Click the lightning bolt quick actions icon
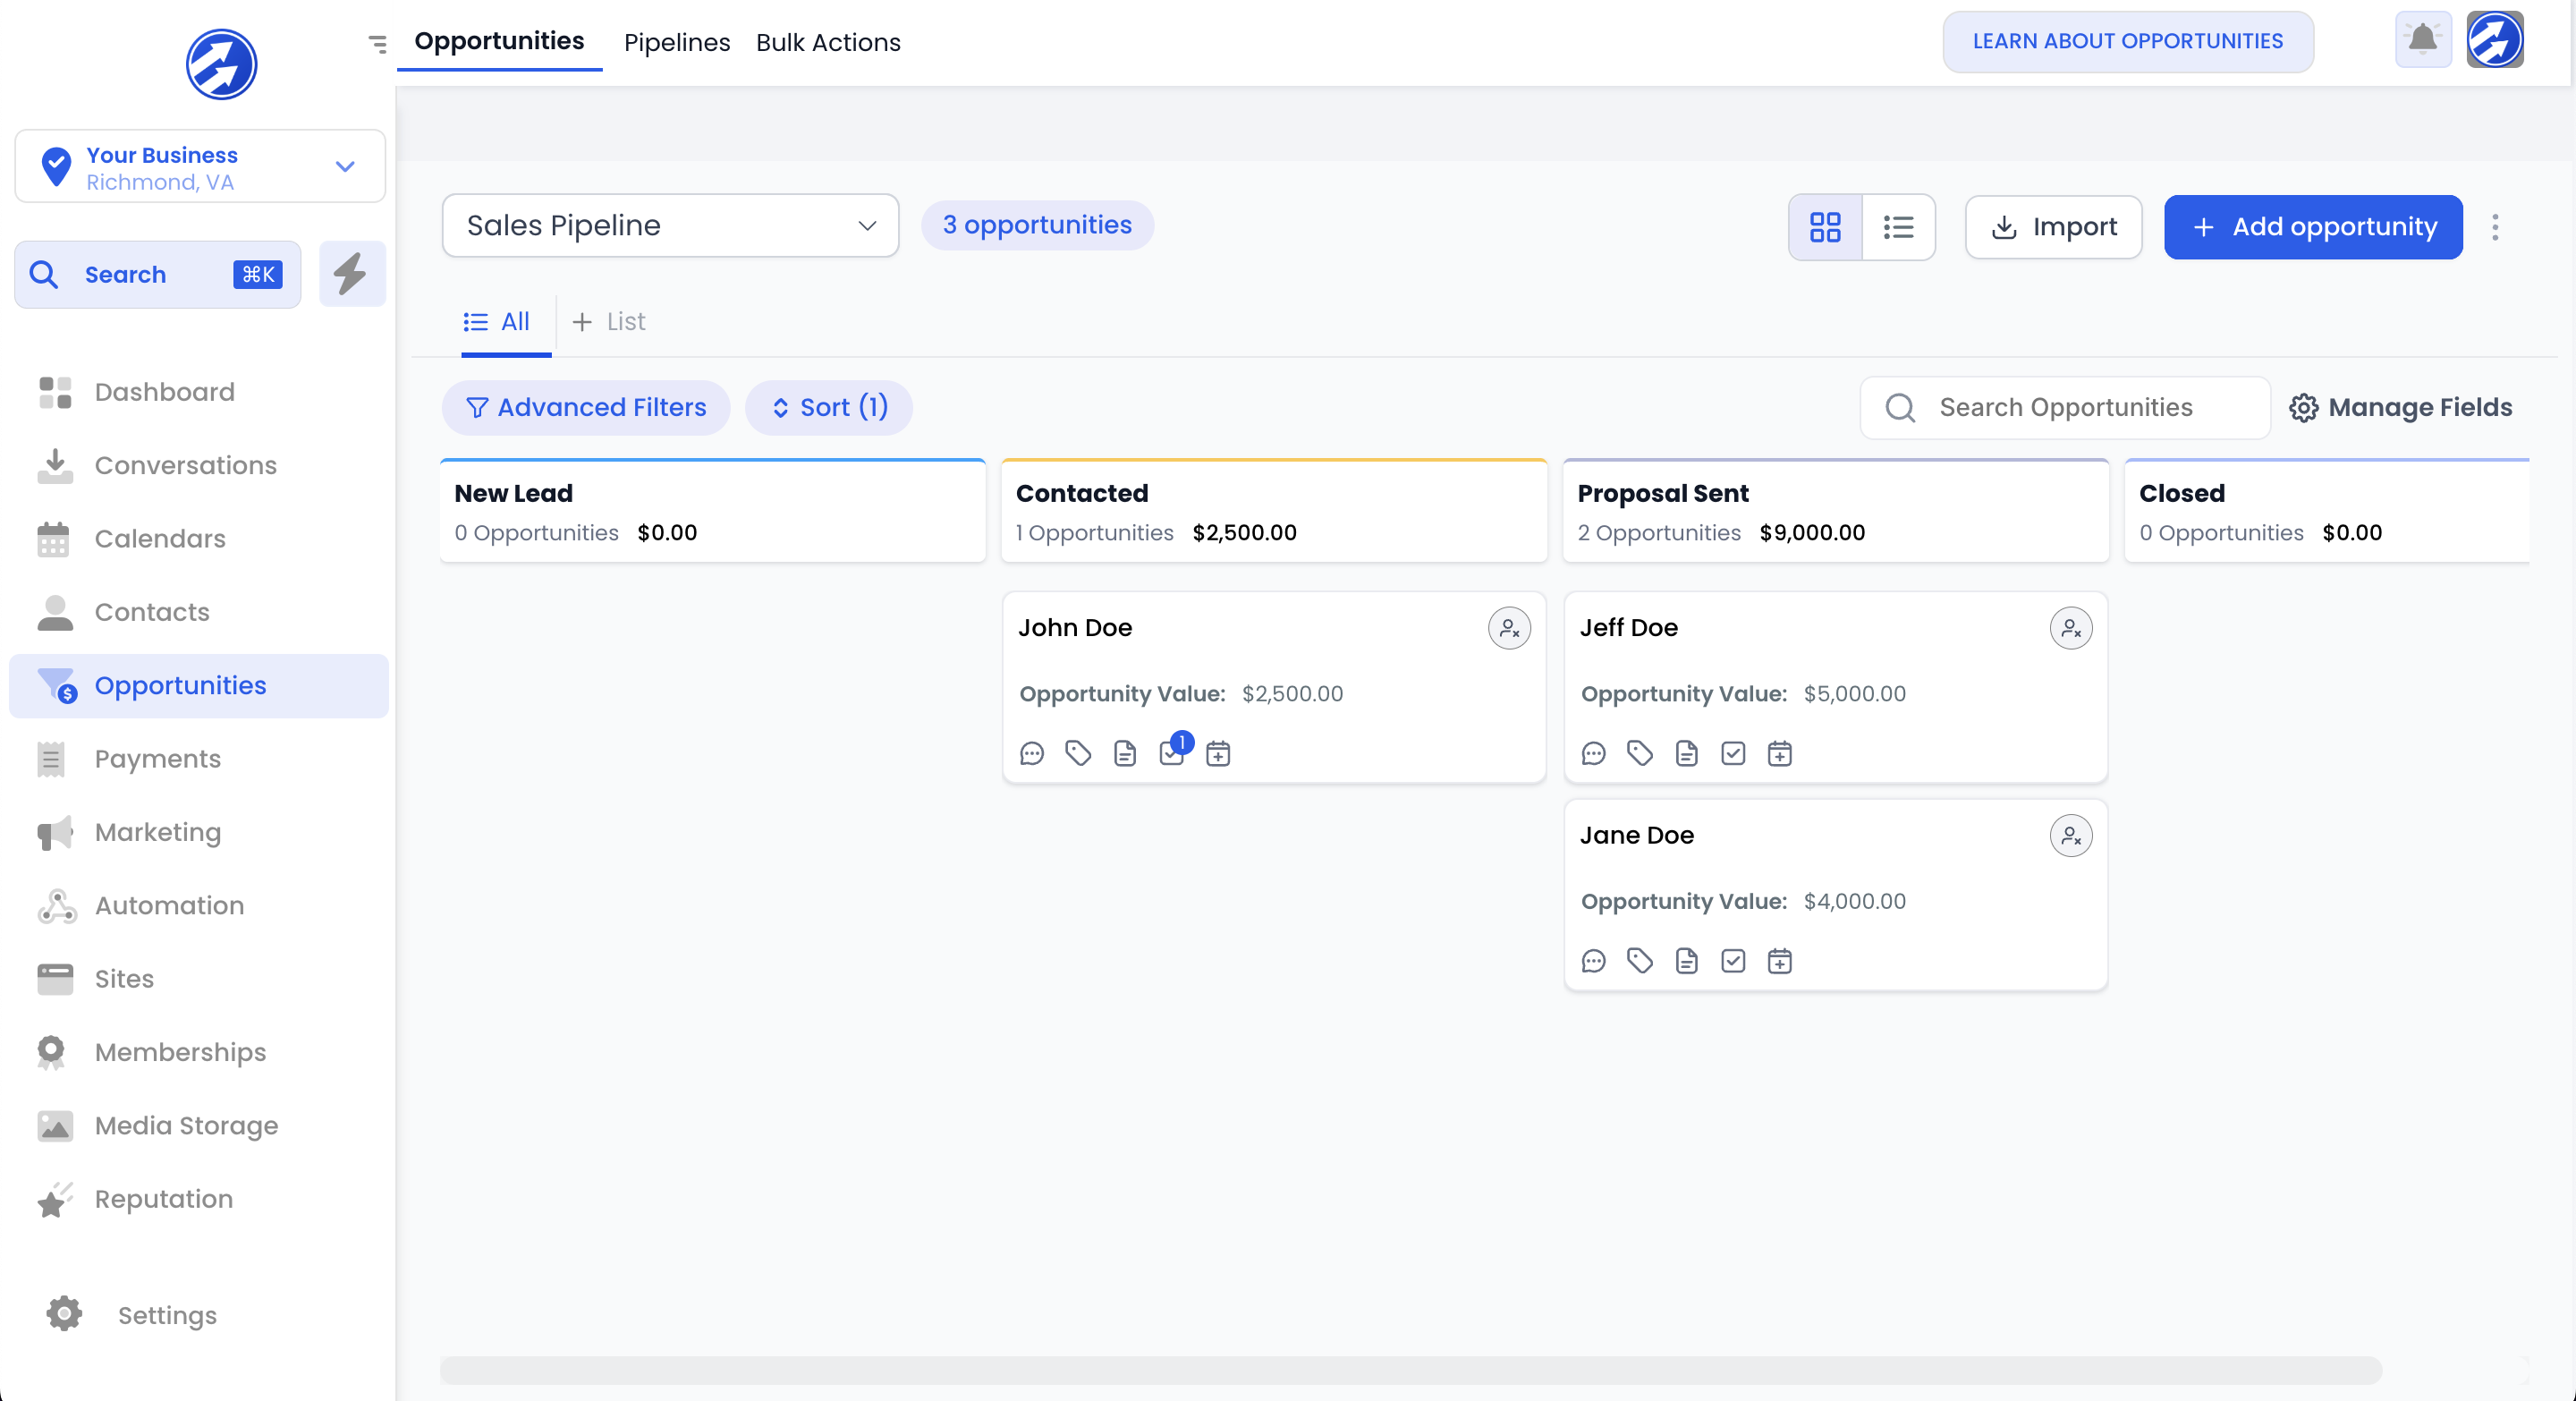2576x1401 pixels. [x=351, y=274]
